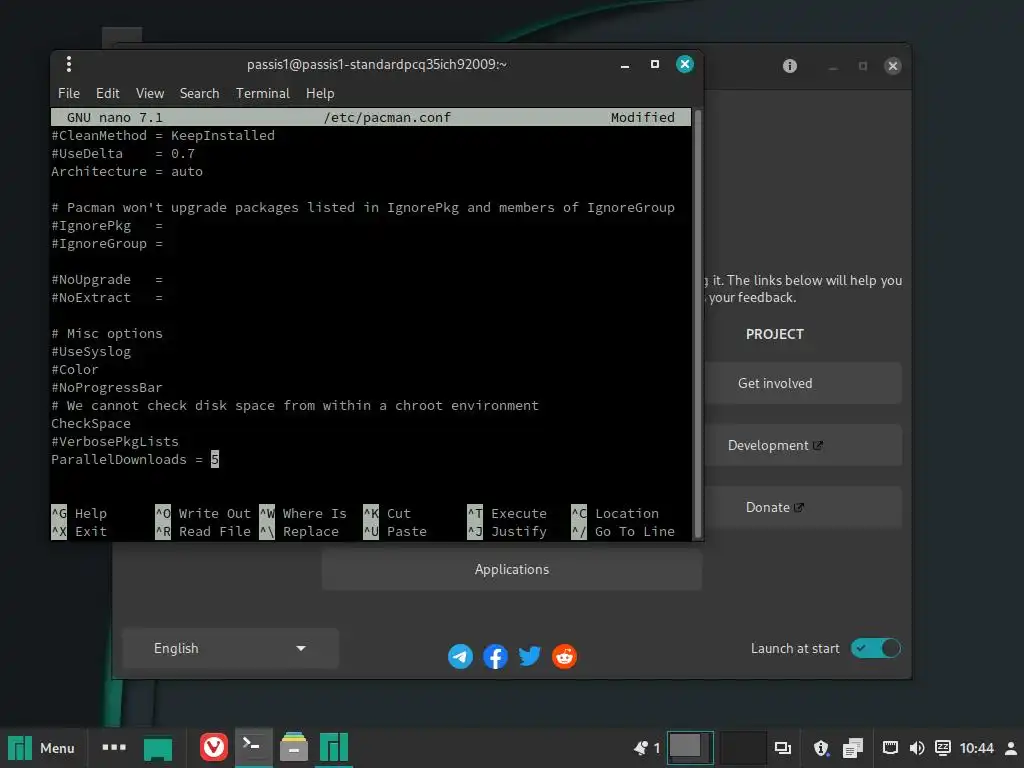Click the PROJECT heading in Manjaro Hello

coord(775,334)
